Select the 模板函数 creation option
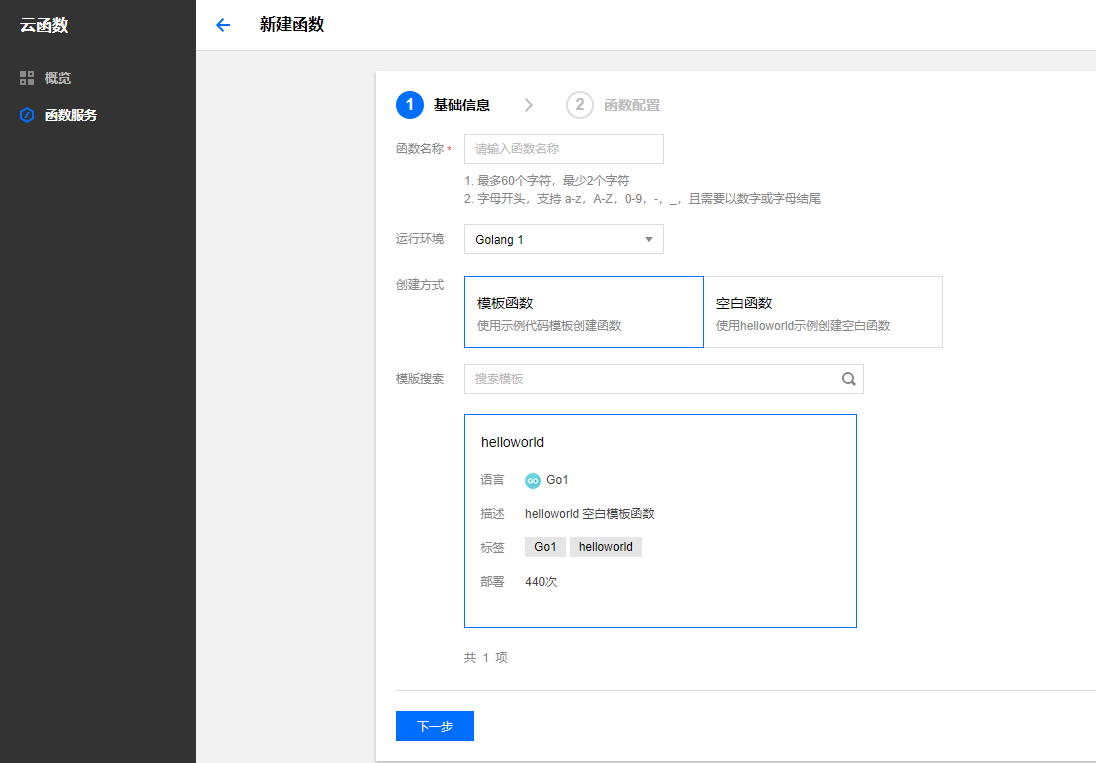 coord(583,311)
